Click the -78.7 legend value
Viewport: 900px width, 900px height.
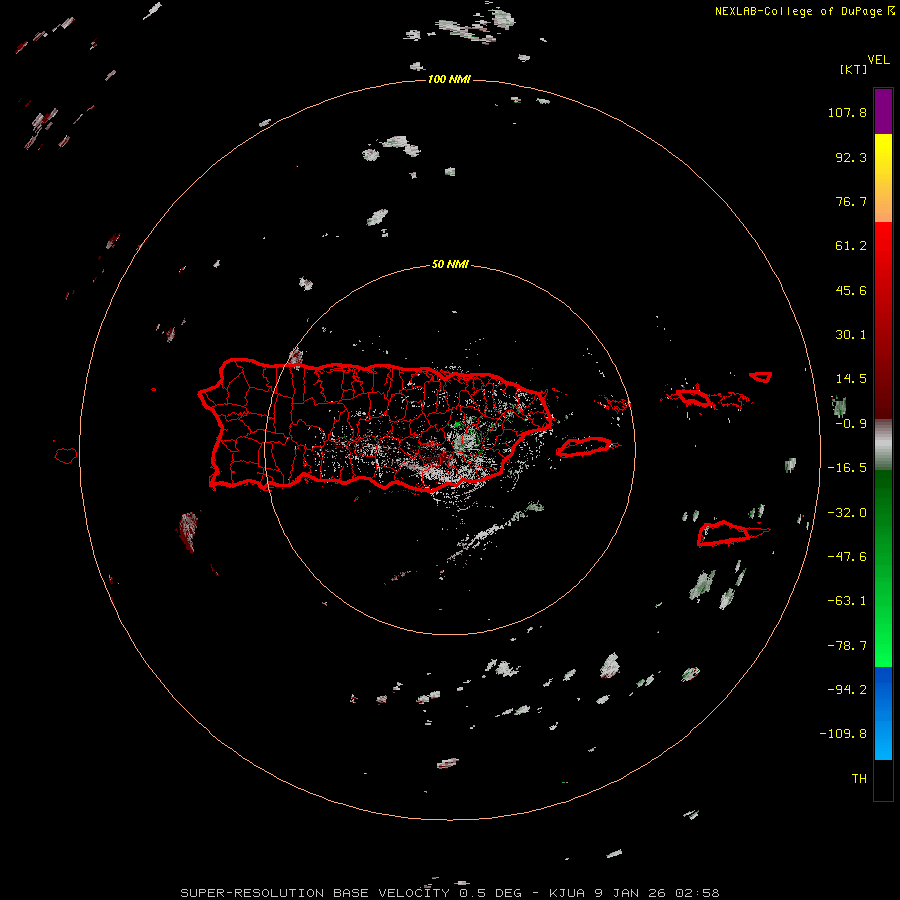pyautogui.click(x=847, y=646)
